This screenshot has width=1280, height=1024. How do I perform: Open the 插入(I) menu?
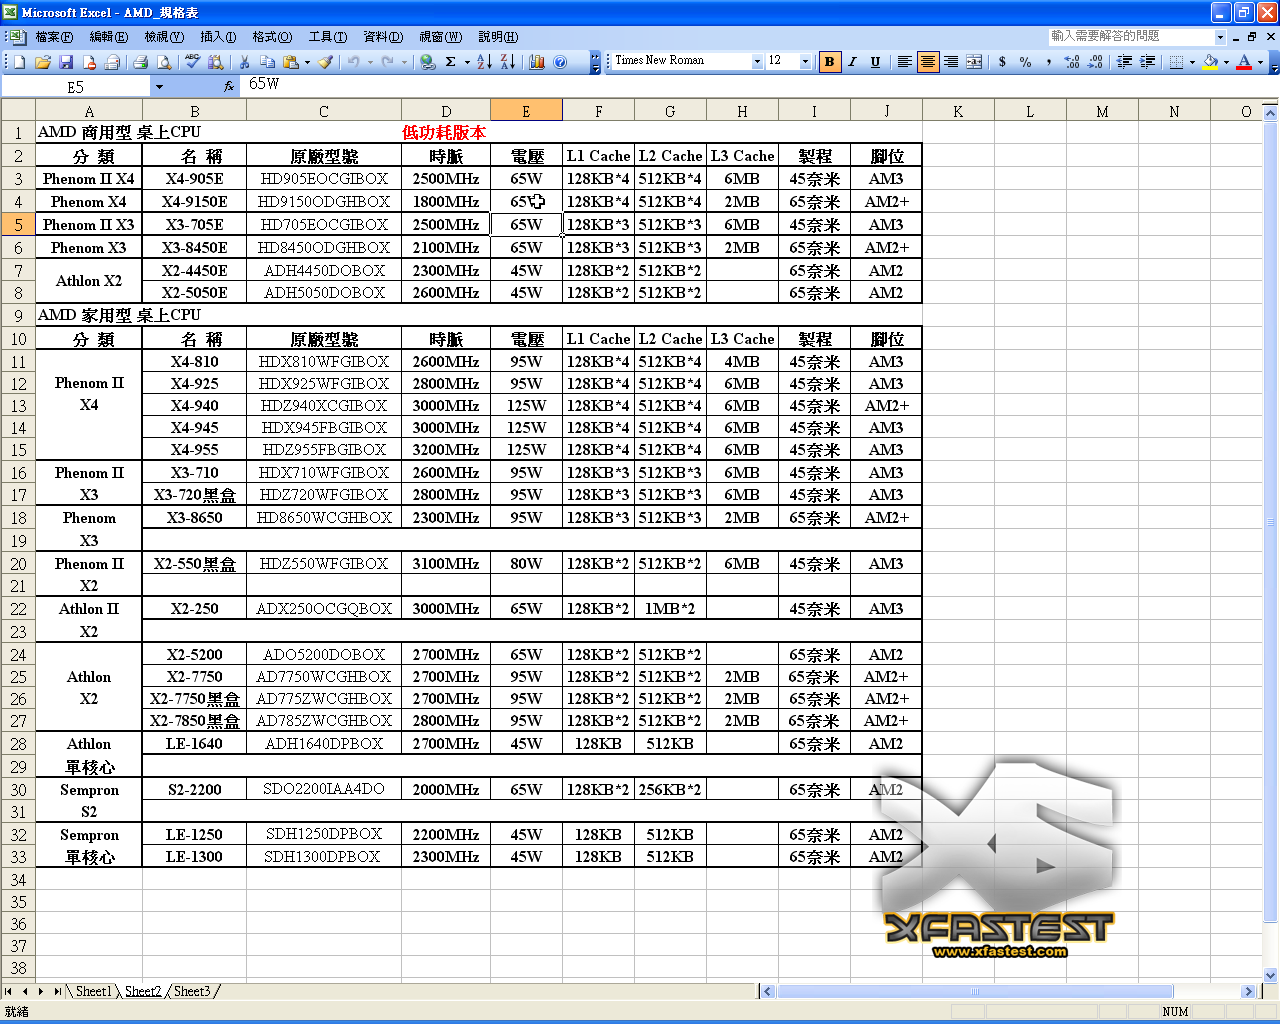(x=218, y=37)
